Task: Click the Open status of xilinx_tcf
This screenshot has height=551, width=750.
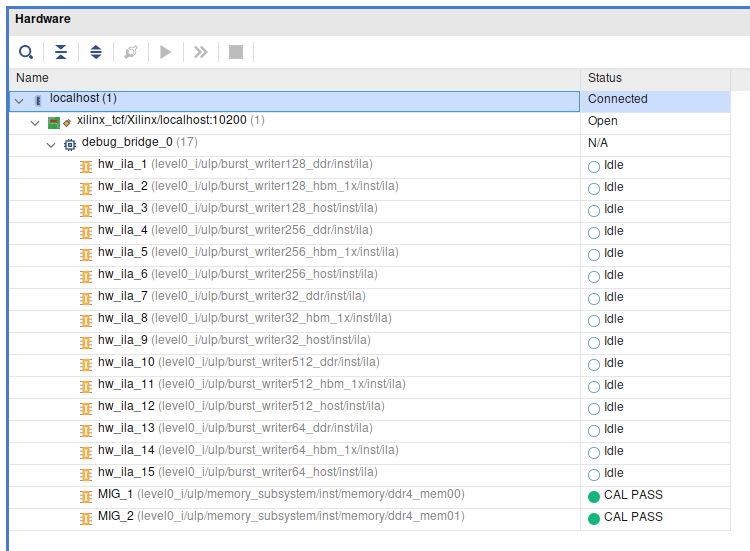Action: (603, 121)
